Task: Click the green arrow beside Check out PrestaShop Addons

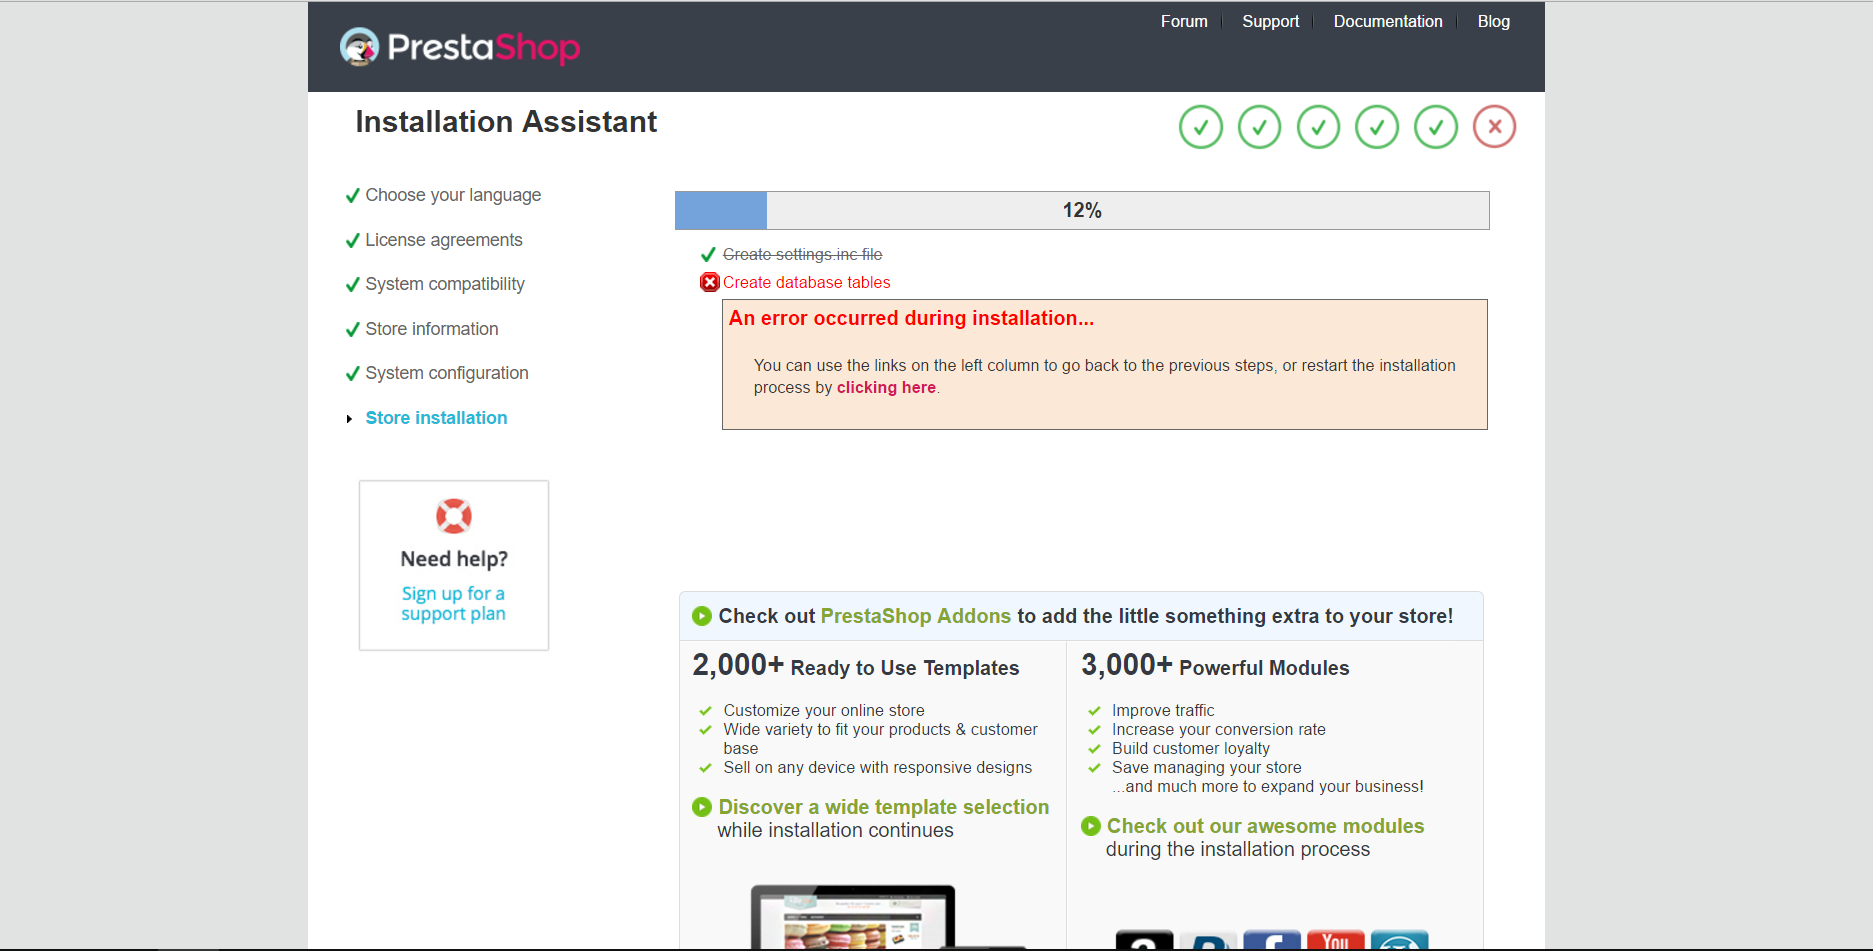Action: pos(702,616)
